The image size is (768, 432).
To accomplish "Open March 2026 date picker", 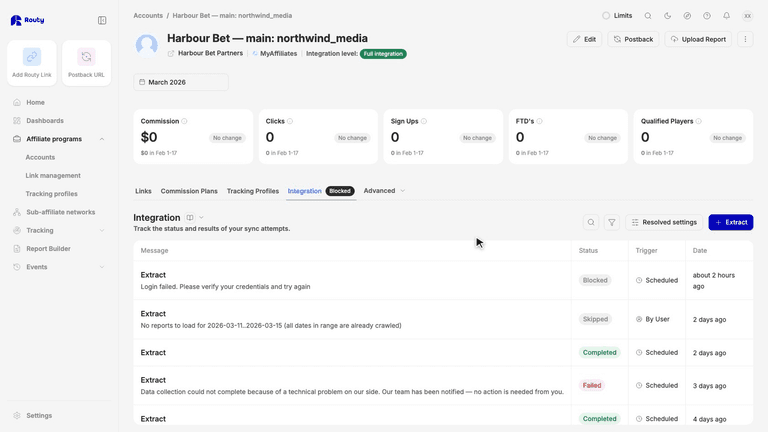I will [181, 82].
